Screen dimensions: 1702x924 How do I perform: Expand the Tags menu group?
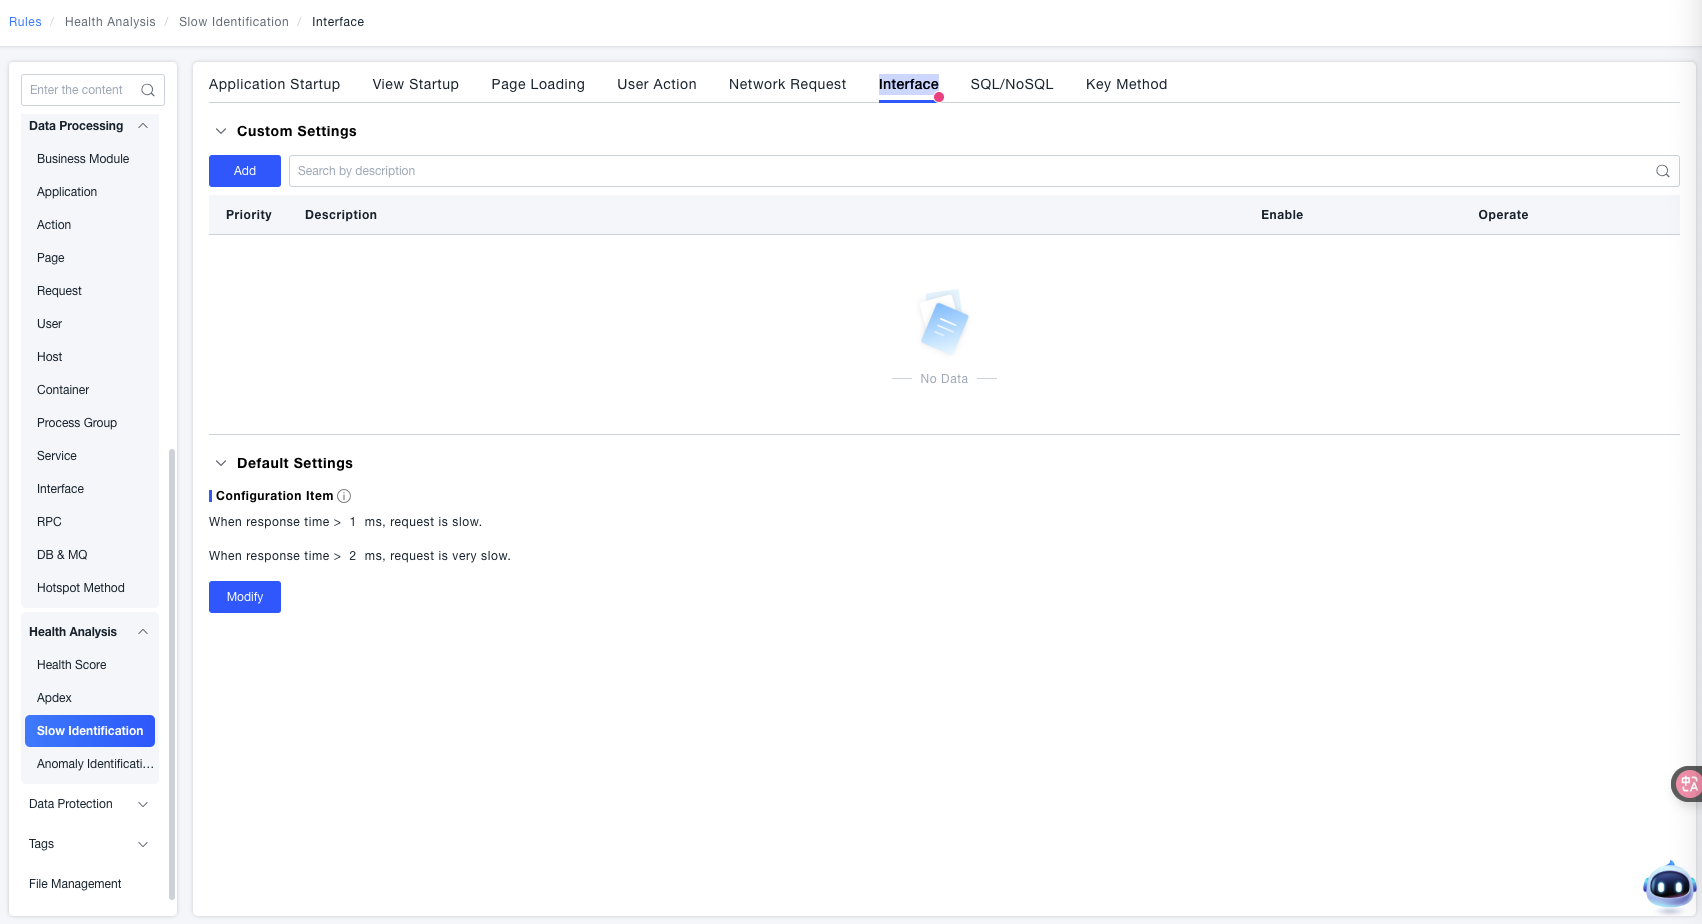pos(143,844)
